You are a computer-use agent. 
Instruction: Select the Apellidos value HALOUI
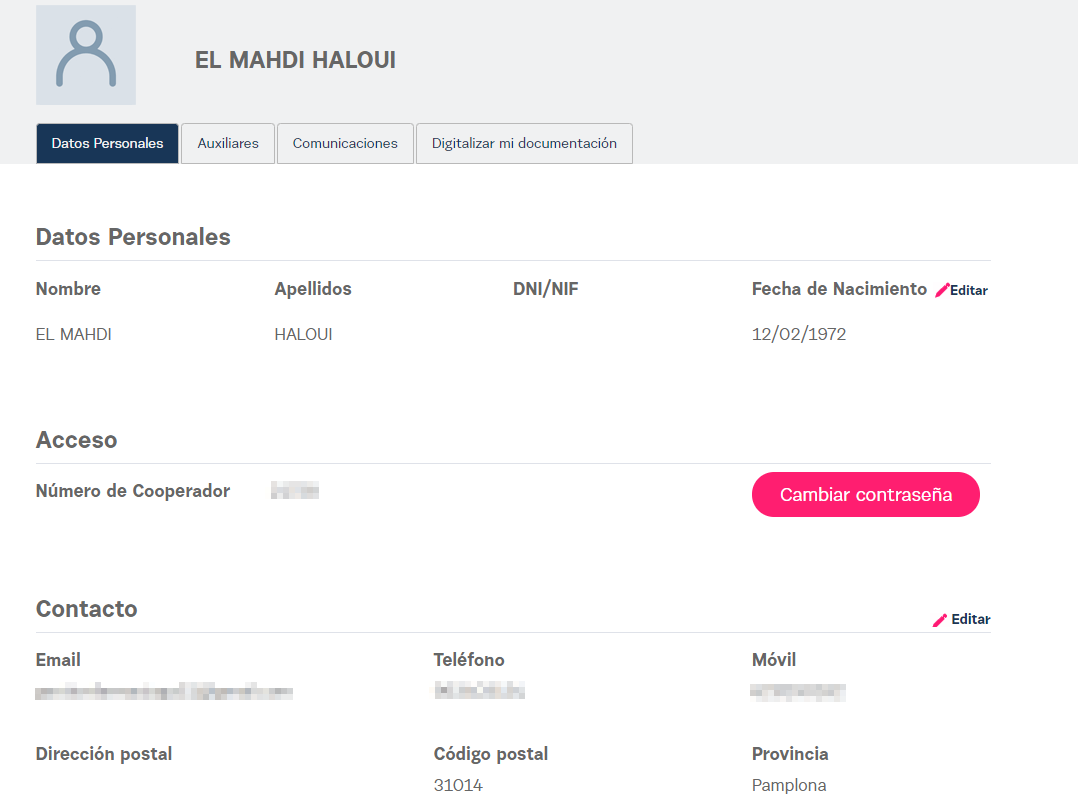(x=303, y=335)
